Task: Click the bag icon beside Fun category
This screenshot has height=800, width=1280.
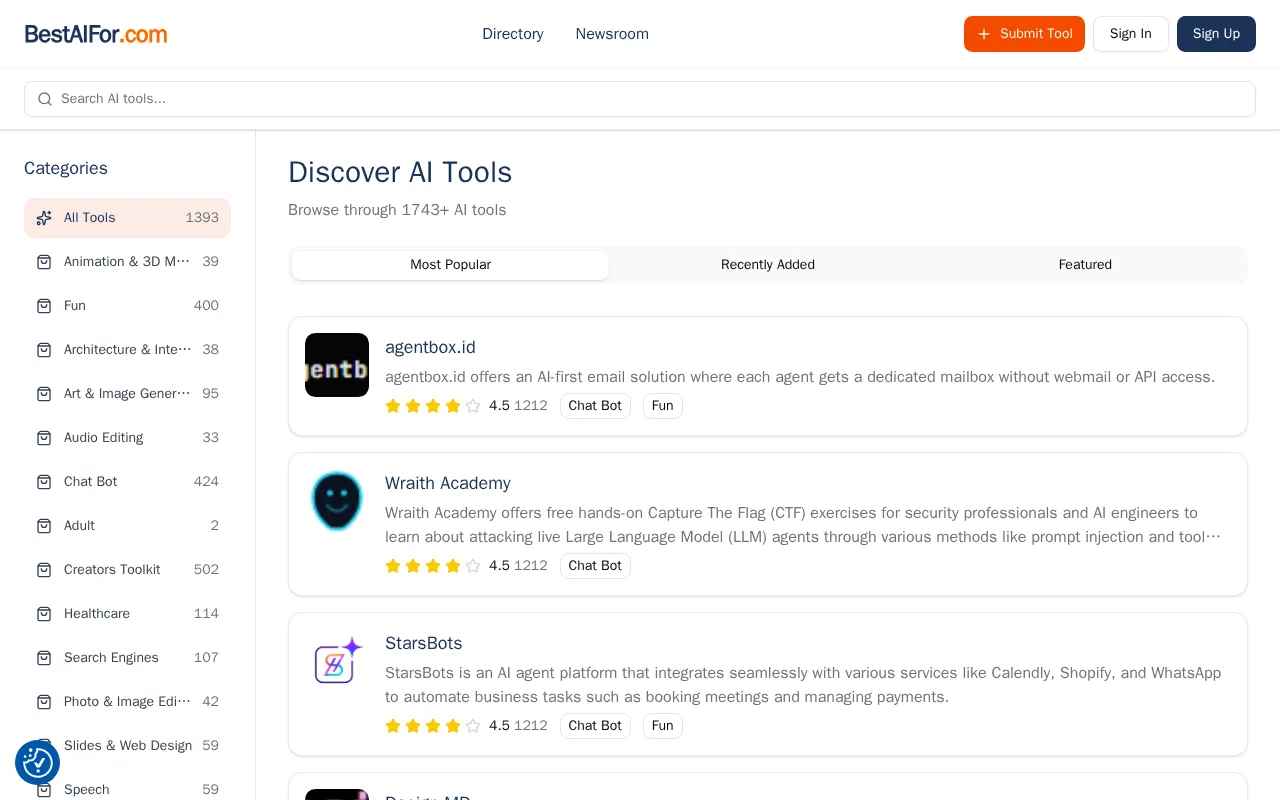Action: (x=44, y=306)
